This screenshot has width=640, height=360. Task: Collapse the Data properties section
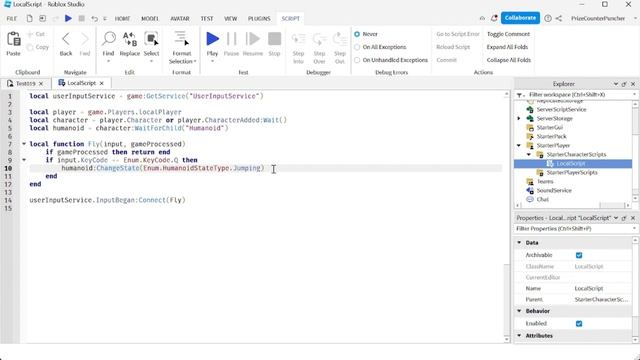pos(520,243)
